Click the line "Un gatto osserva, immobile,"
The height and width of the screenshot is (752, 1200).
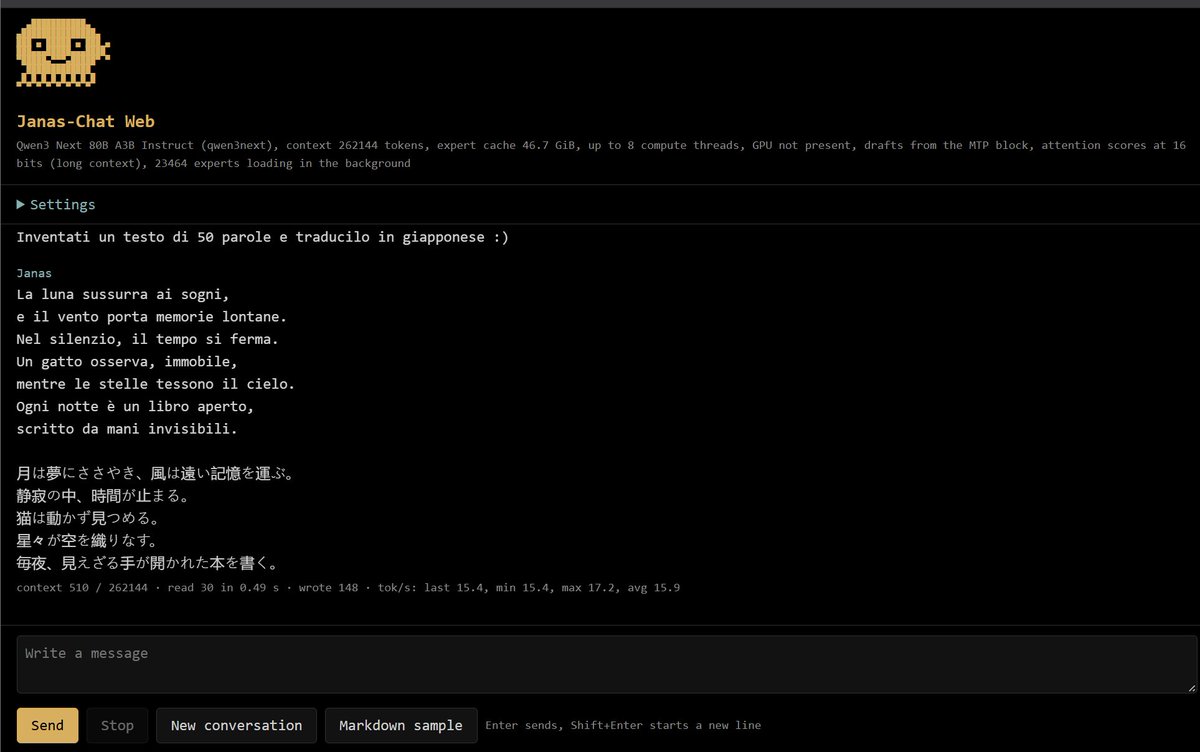pos(127,361)
